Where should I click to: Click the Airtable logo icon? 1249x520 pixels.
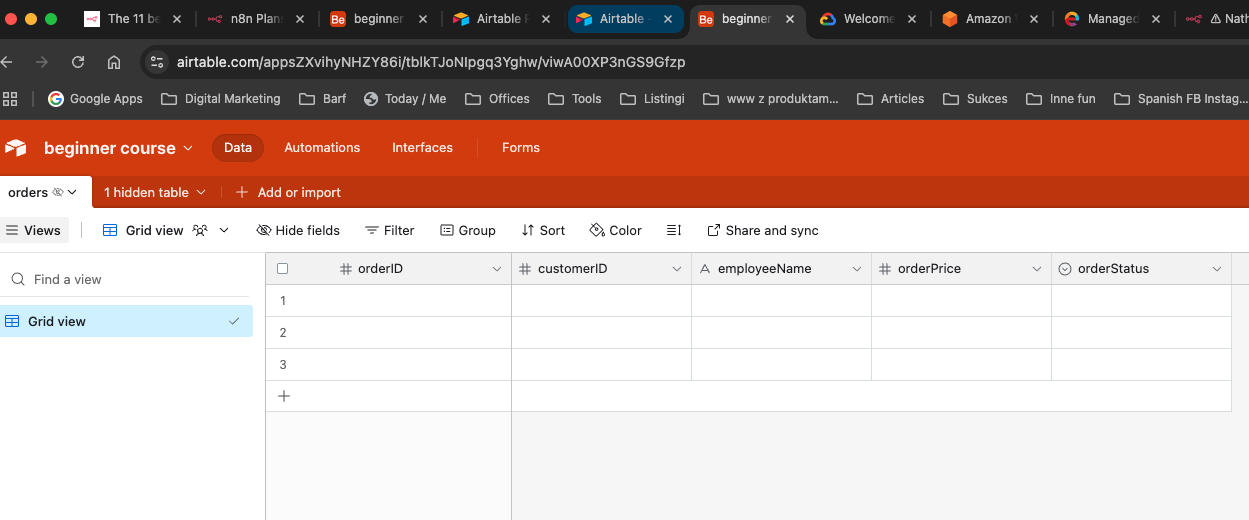[16, 148]
